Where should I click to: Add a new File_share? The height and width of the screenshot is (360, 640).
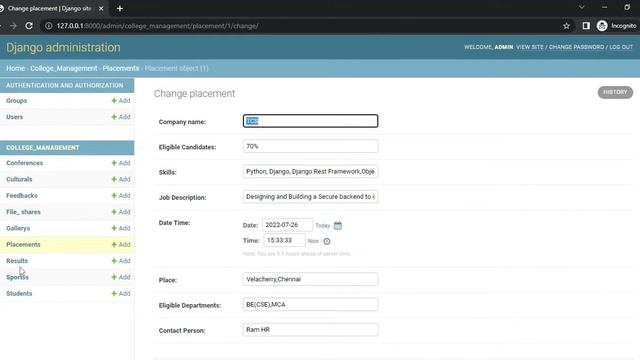[x=121, y=212]
